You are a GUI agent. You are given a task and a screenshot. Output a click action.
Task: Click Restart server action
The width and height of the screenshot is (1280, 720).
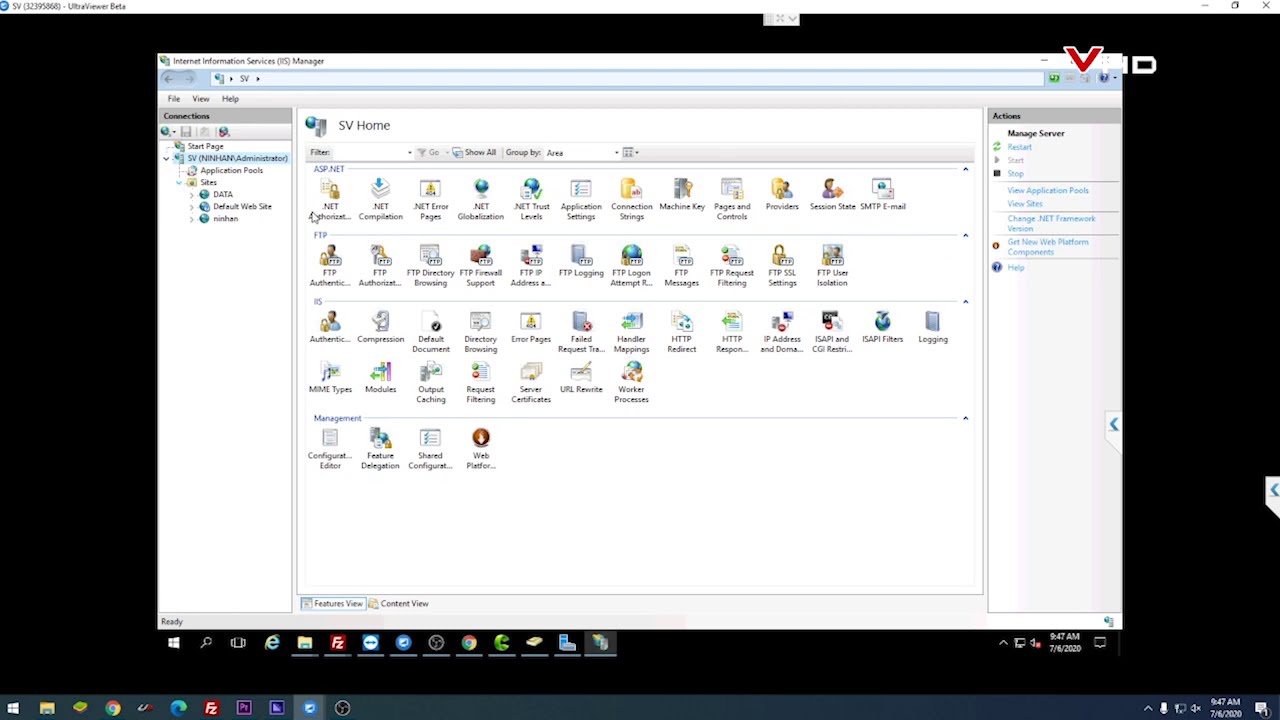tap(1019, 147)
